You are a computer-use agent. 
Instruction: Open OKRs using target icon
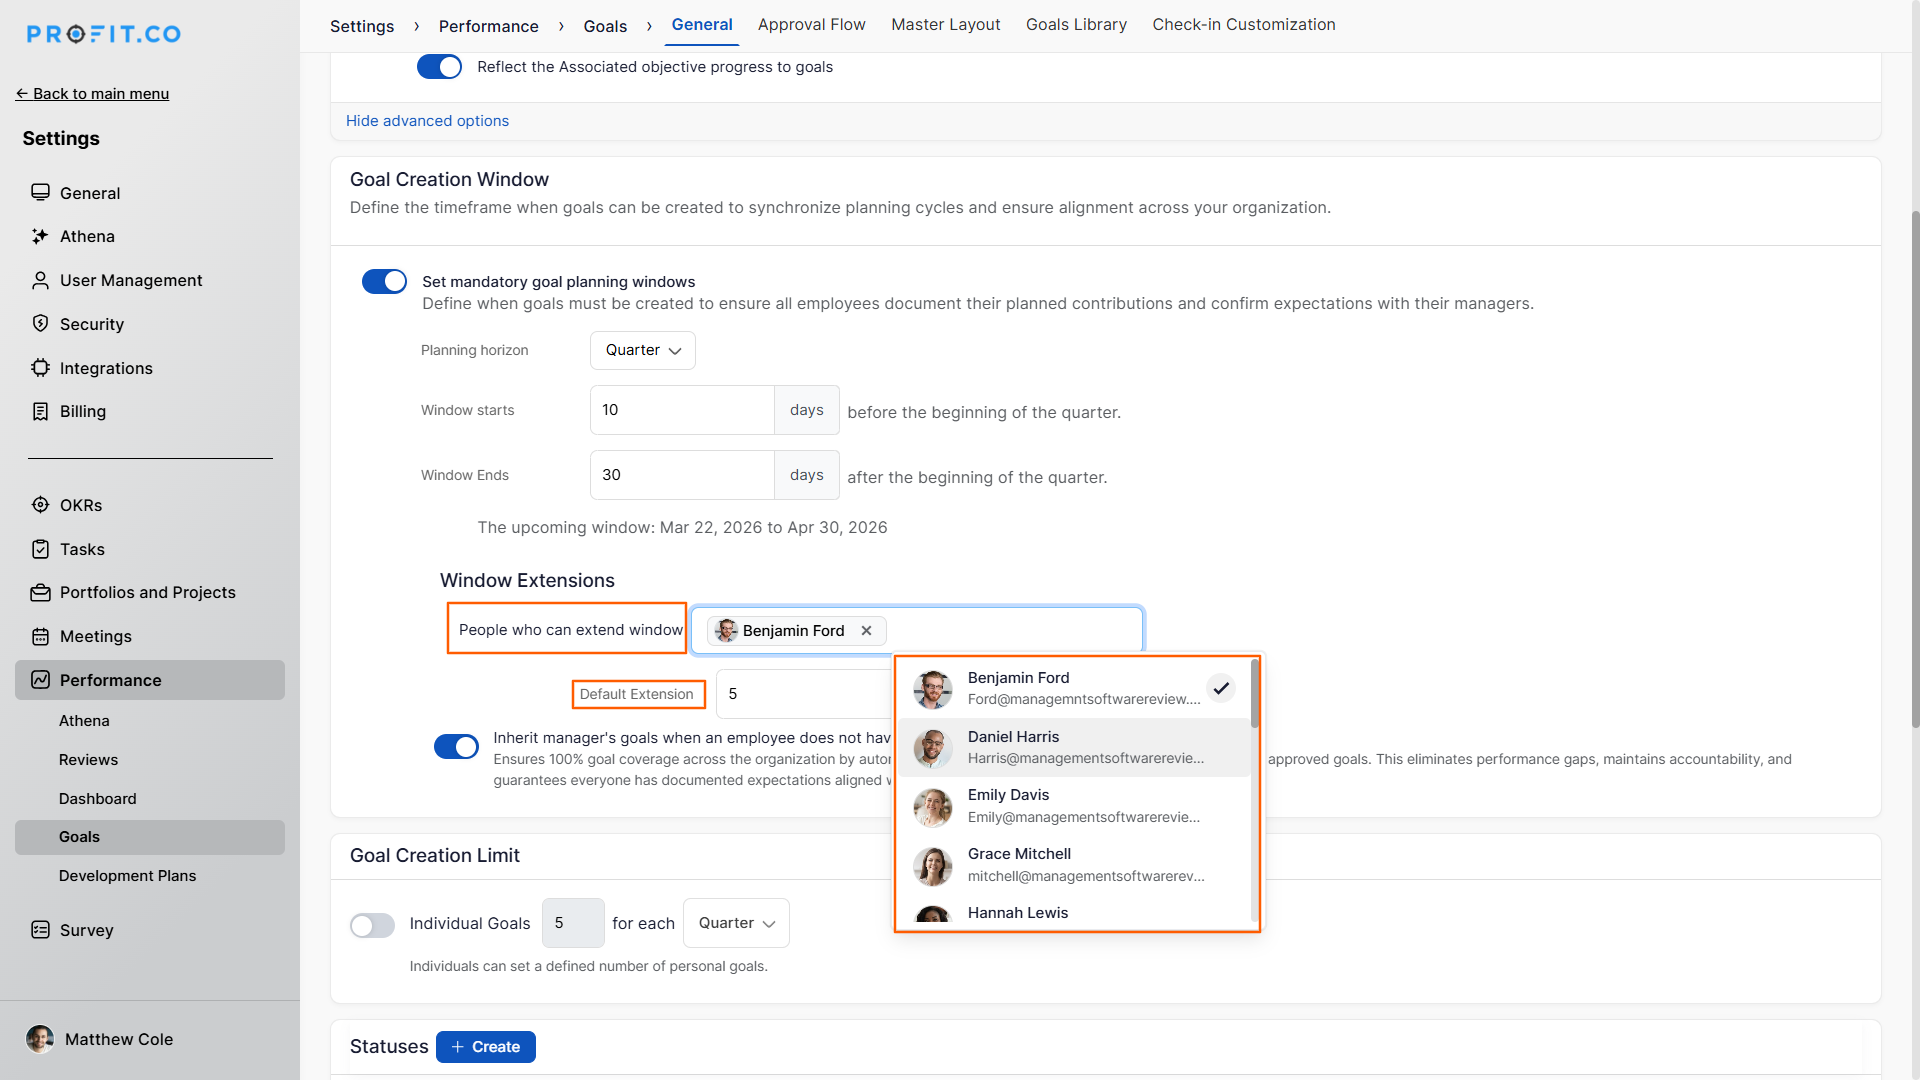click(x=40, y=505)
